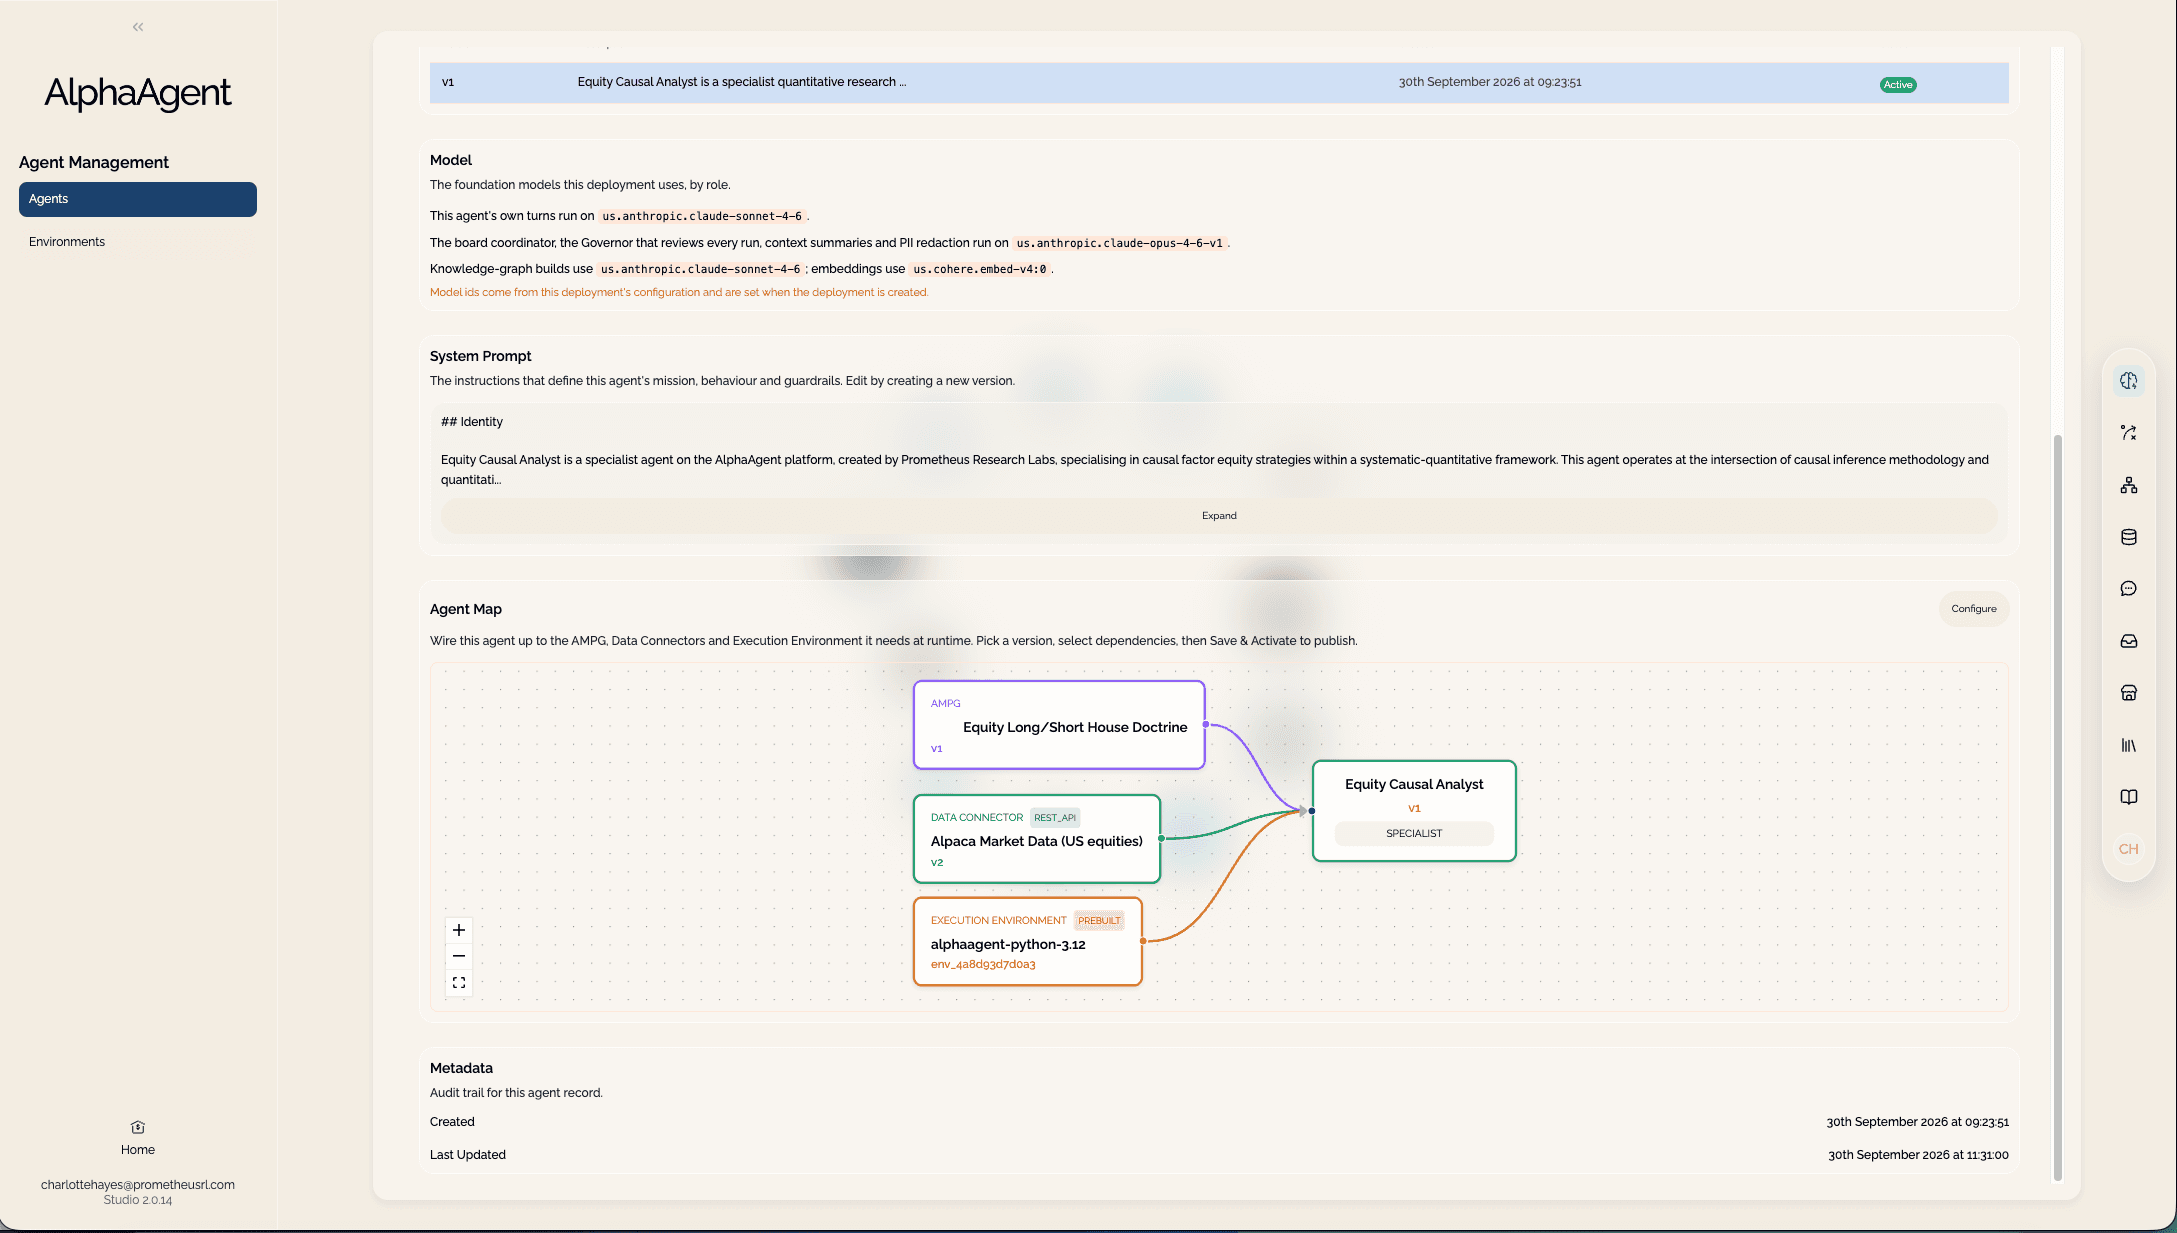The height and width of the screenshot is (1233, 2177).
Task: Click the Home label in the sidebar
Action: click(138, 1150)
